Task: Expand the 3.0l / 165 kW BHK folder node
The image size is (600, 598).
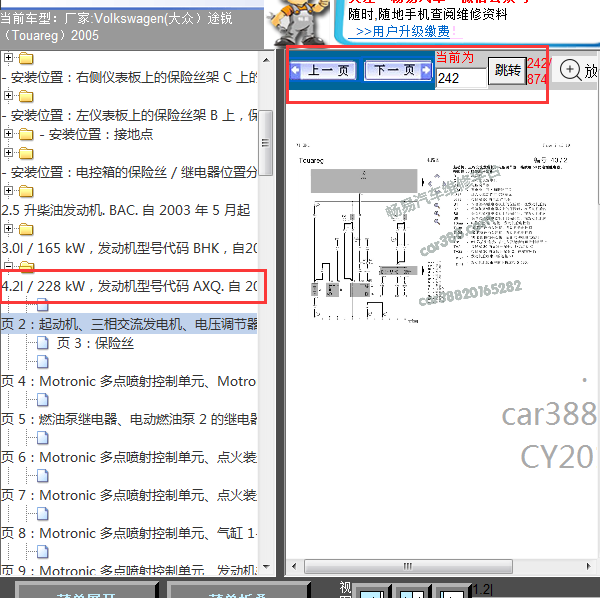Action: coord(8,228)
